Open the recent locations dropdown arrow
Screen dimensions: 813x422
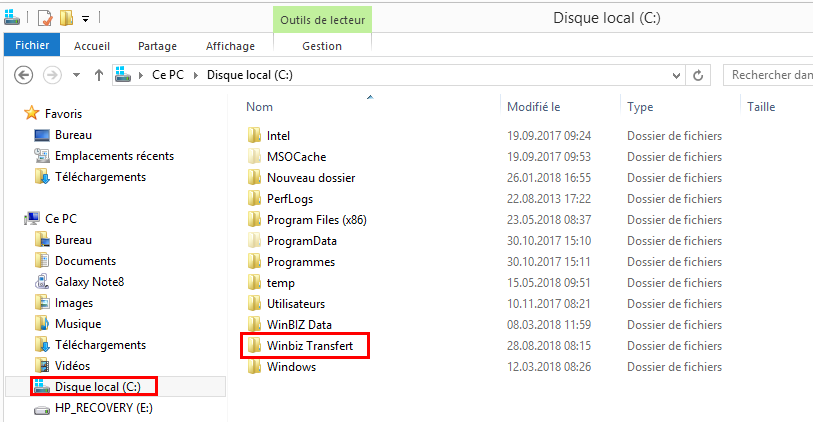click(x=75, y=75)
